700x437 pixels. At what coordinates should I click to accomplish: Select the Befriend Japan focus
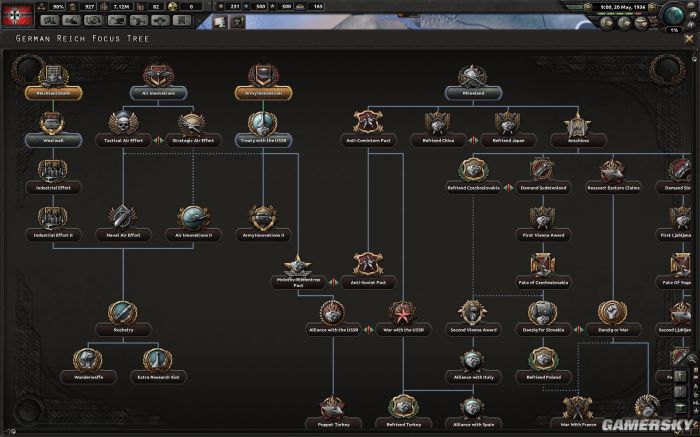(x=508, y=130)
